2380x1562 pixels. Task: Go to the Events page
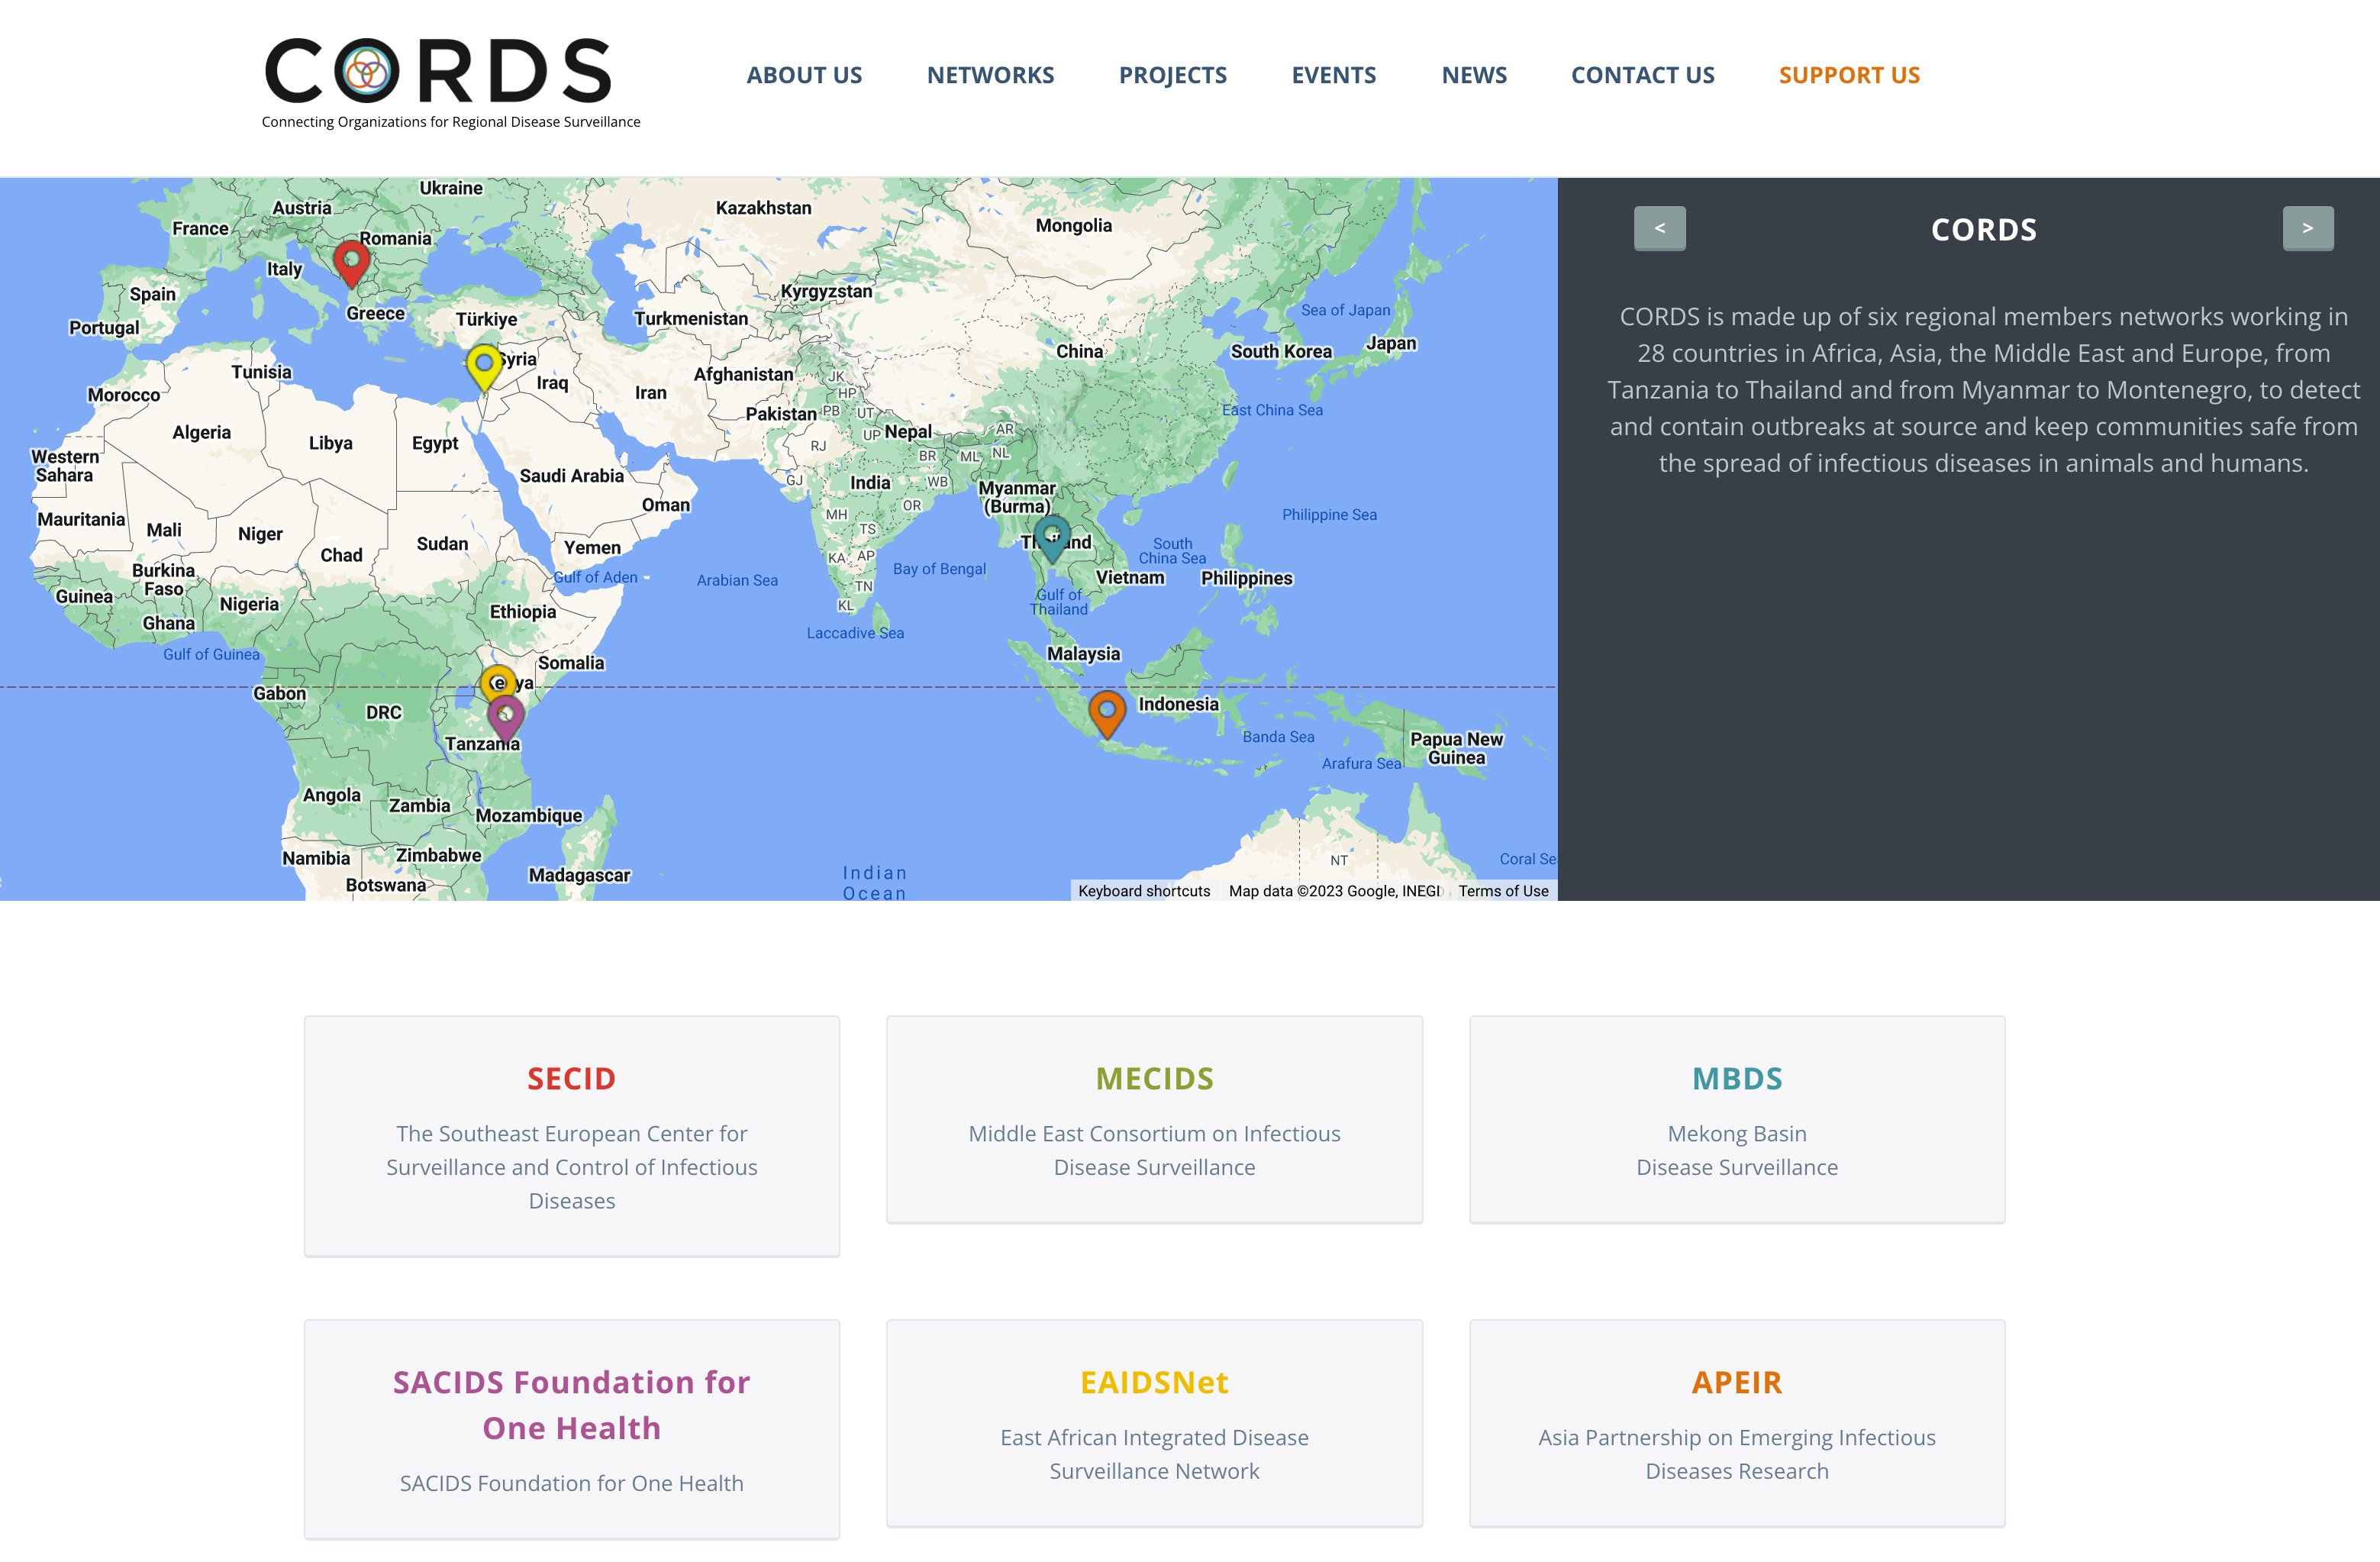[x=1334, y=75]
